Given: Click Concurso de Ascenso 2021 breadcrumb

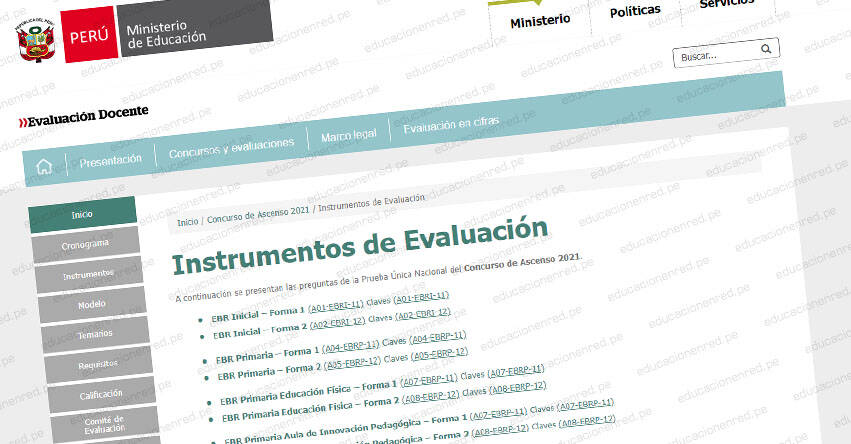Looking at the screenshot, I should point(258,214).
